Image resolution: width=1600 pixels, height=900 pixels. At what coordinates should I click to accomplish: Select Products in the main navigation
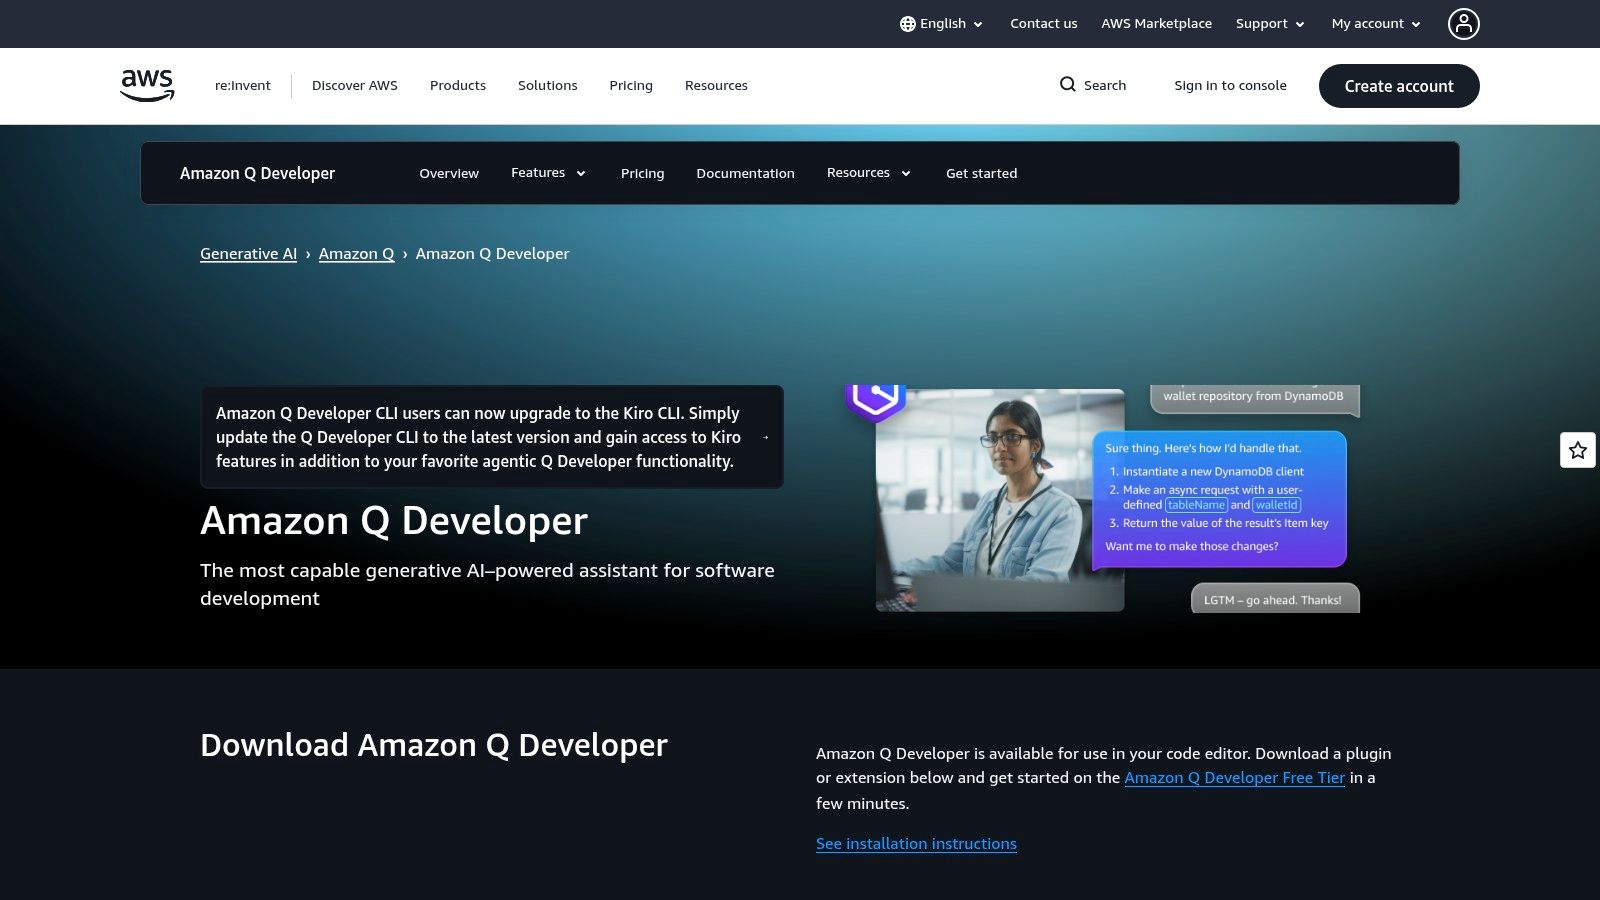(x=457, y=85)
